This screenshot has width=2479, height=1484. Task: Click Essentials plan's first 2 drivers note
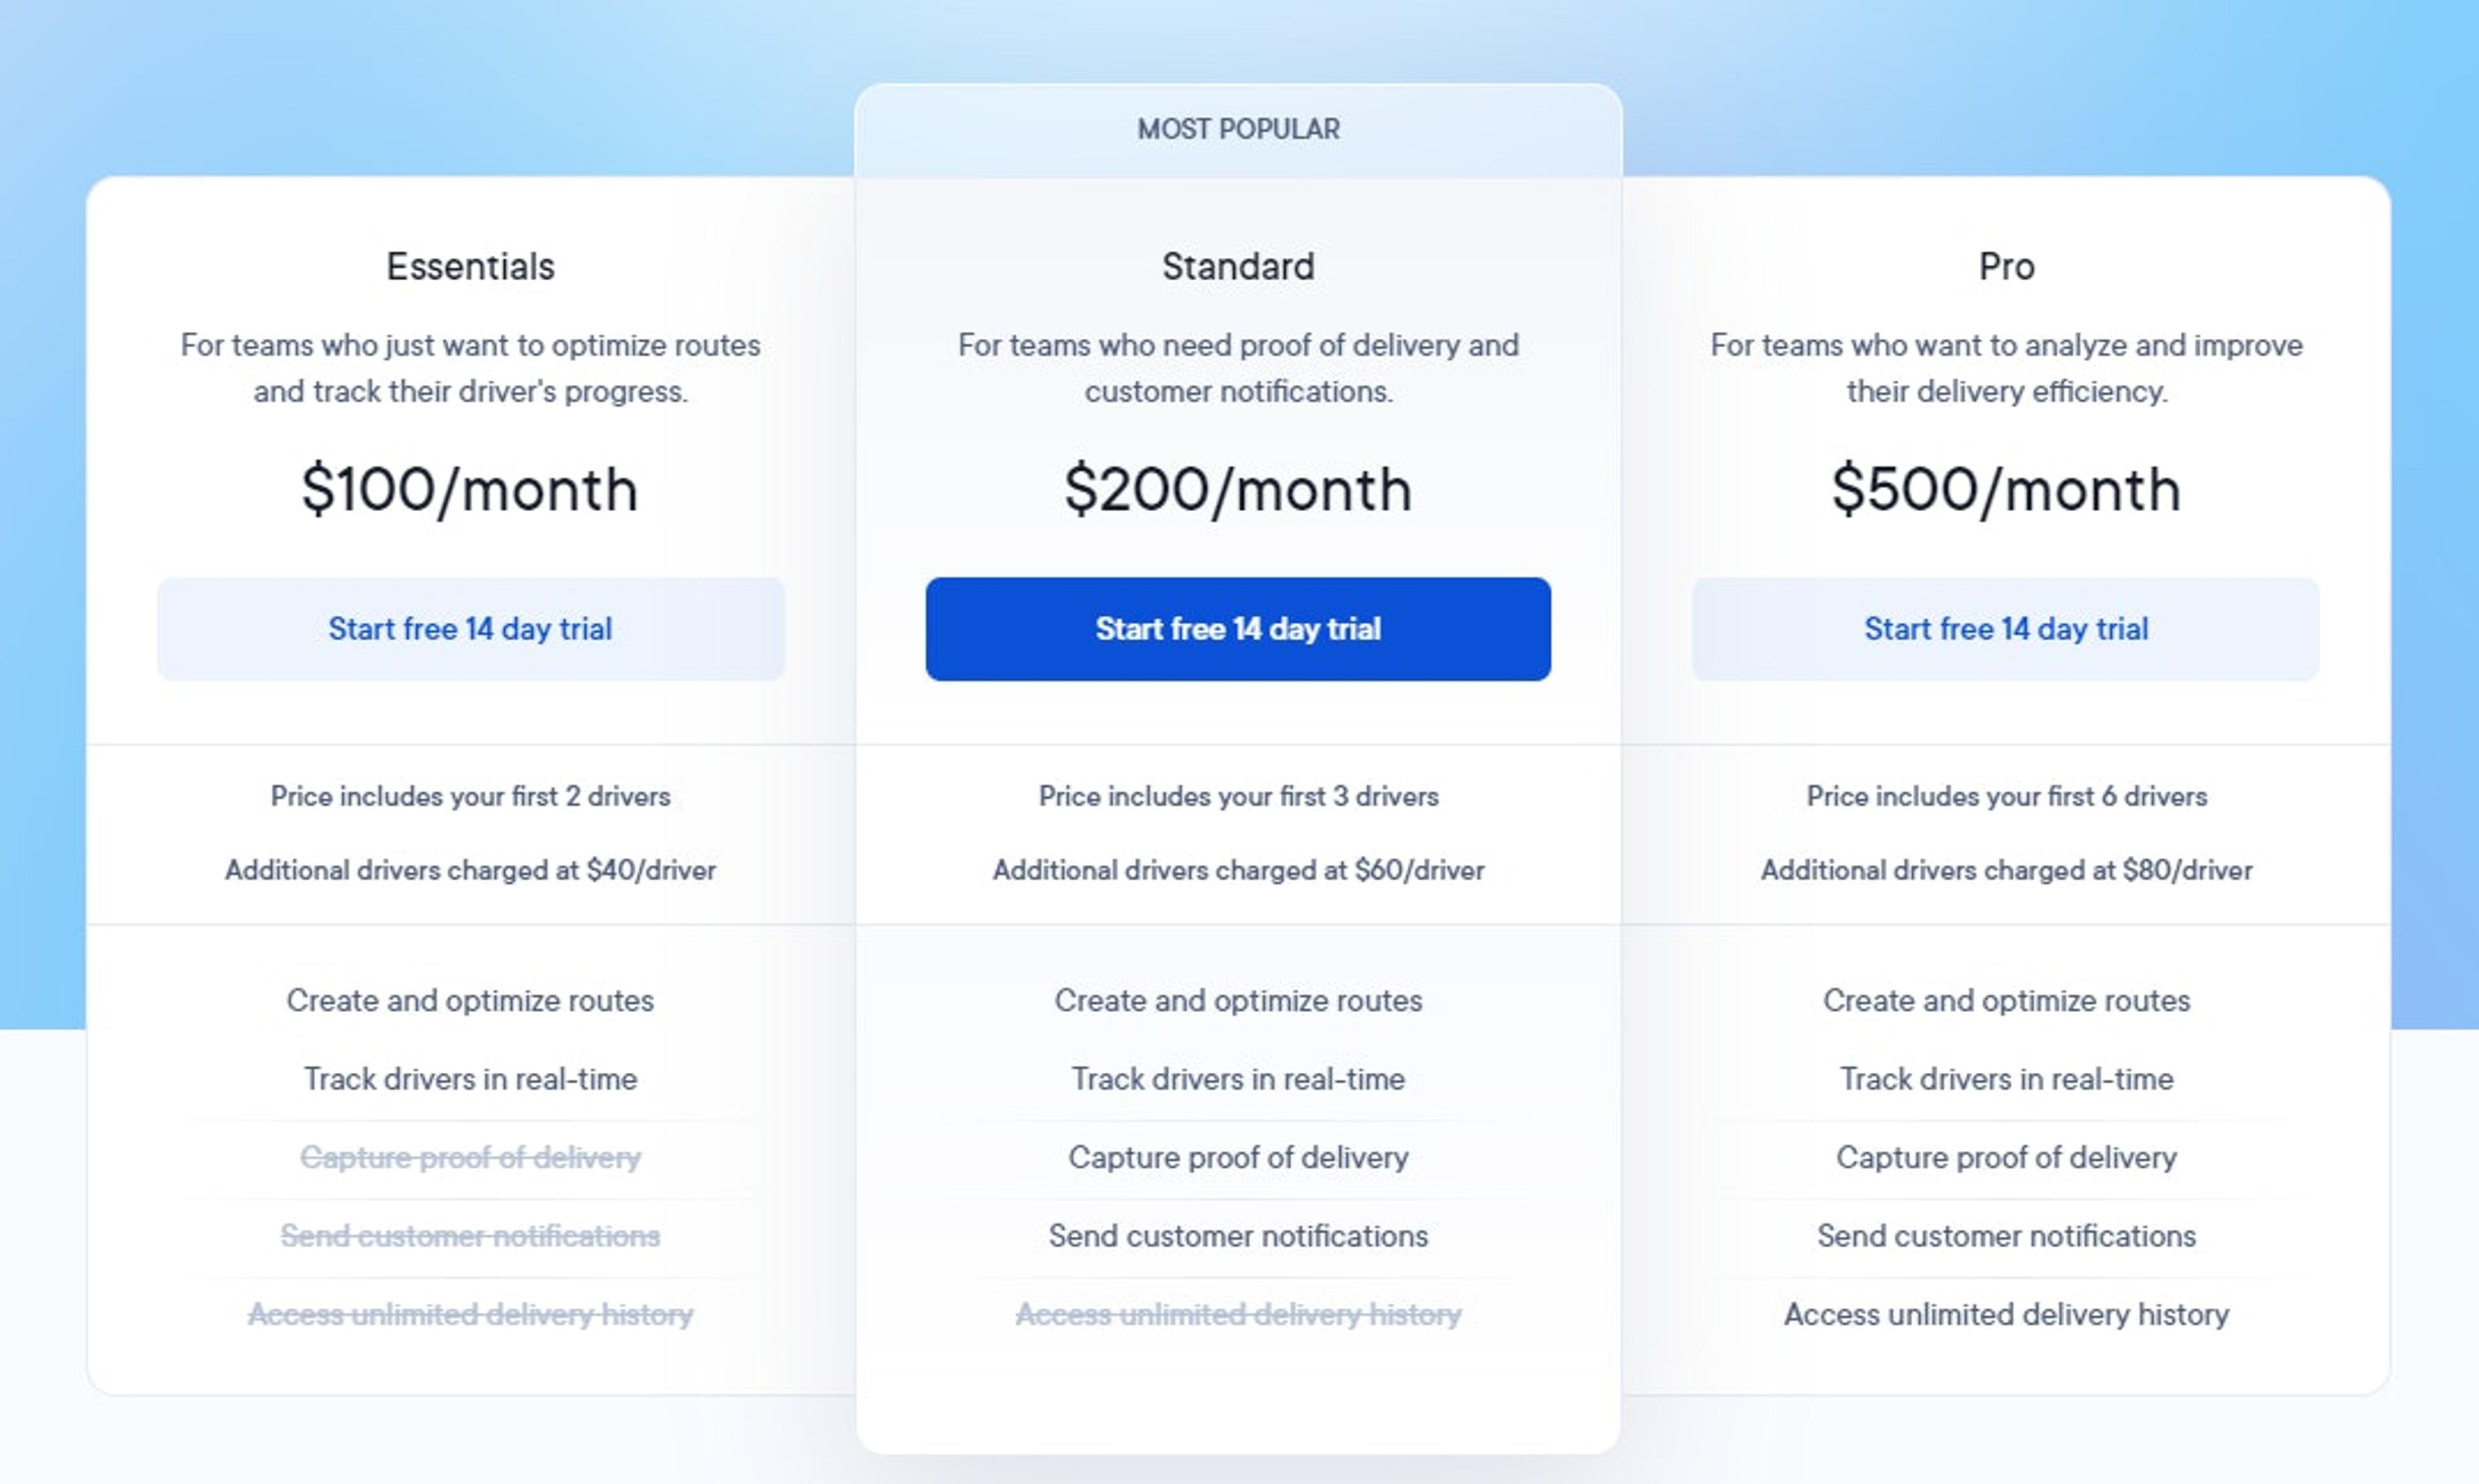pyautogui.click(x=470, y=796)
